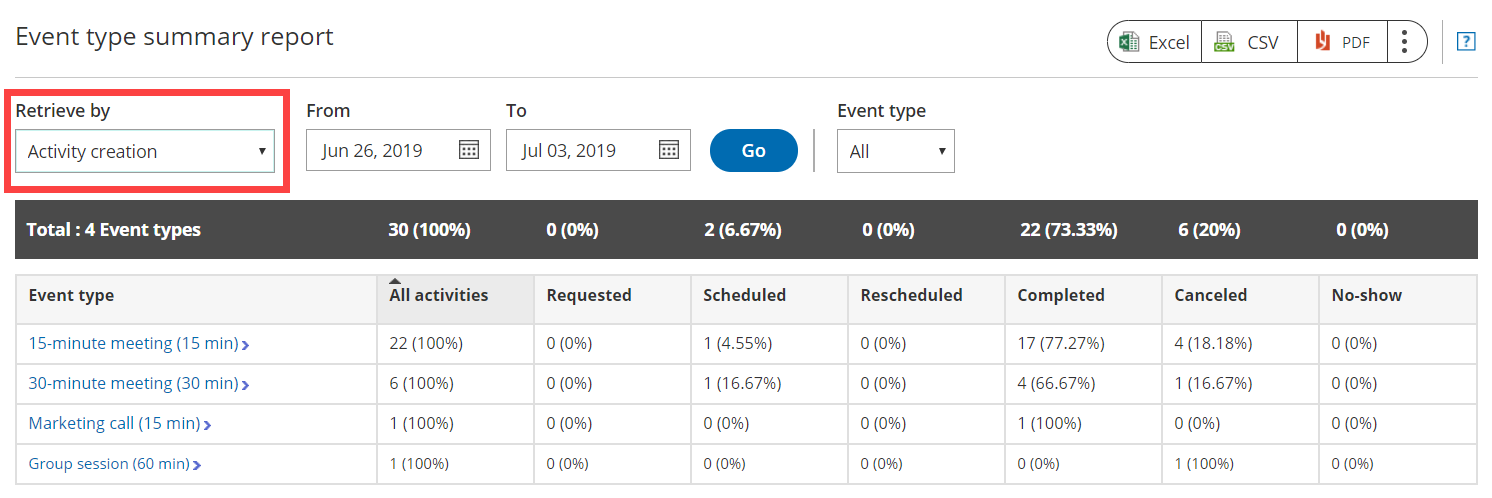
Task: Sort by Canceled column header
Action: 1210,295
